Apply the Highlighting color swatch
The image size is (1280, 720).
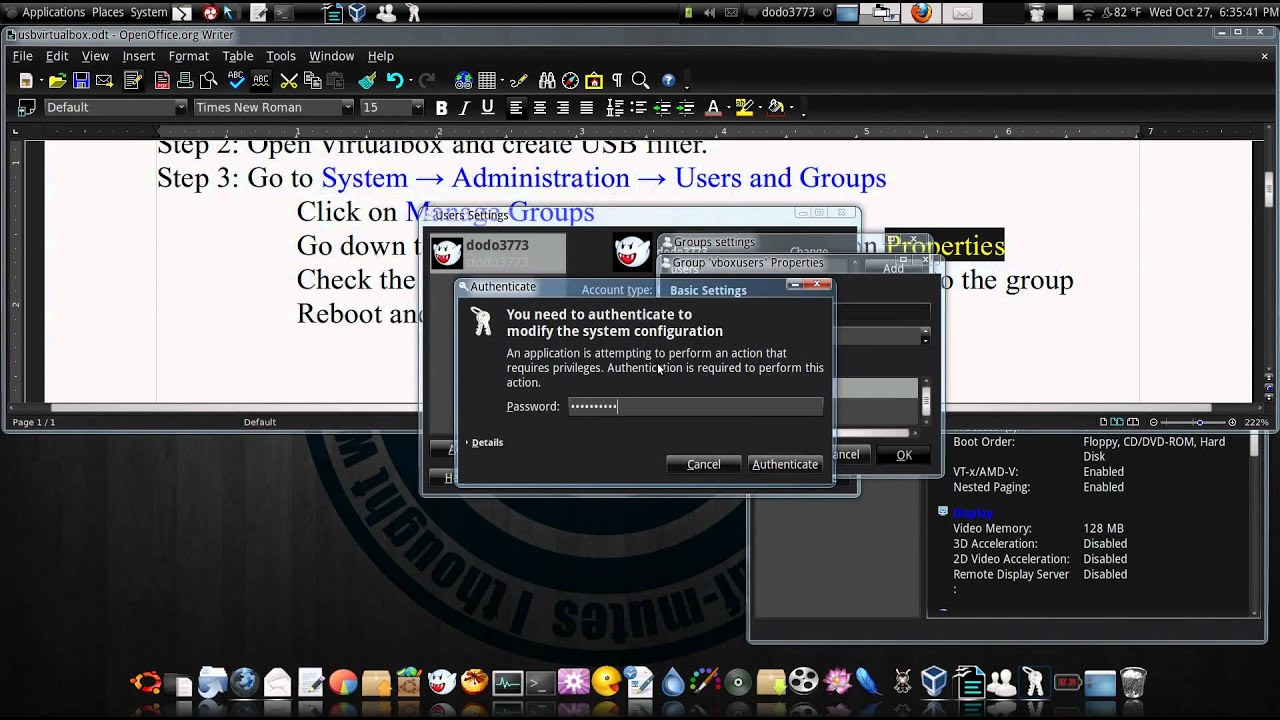(x=744, y=107)
